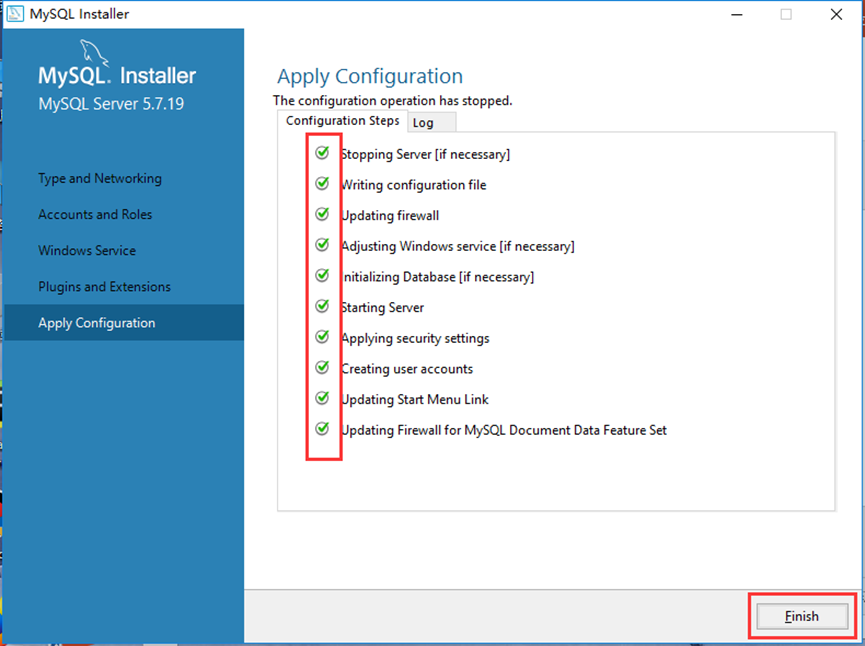
Task: Click the check icon for Writing configuration file
Action: pyautogui.click(x=322, y=184)
